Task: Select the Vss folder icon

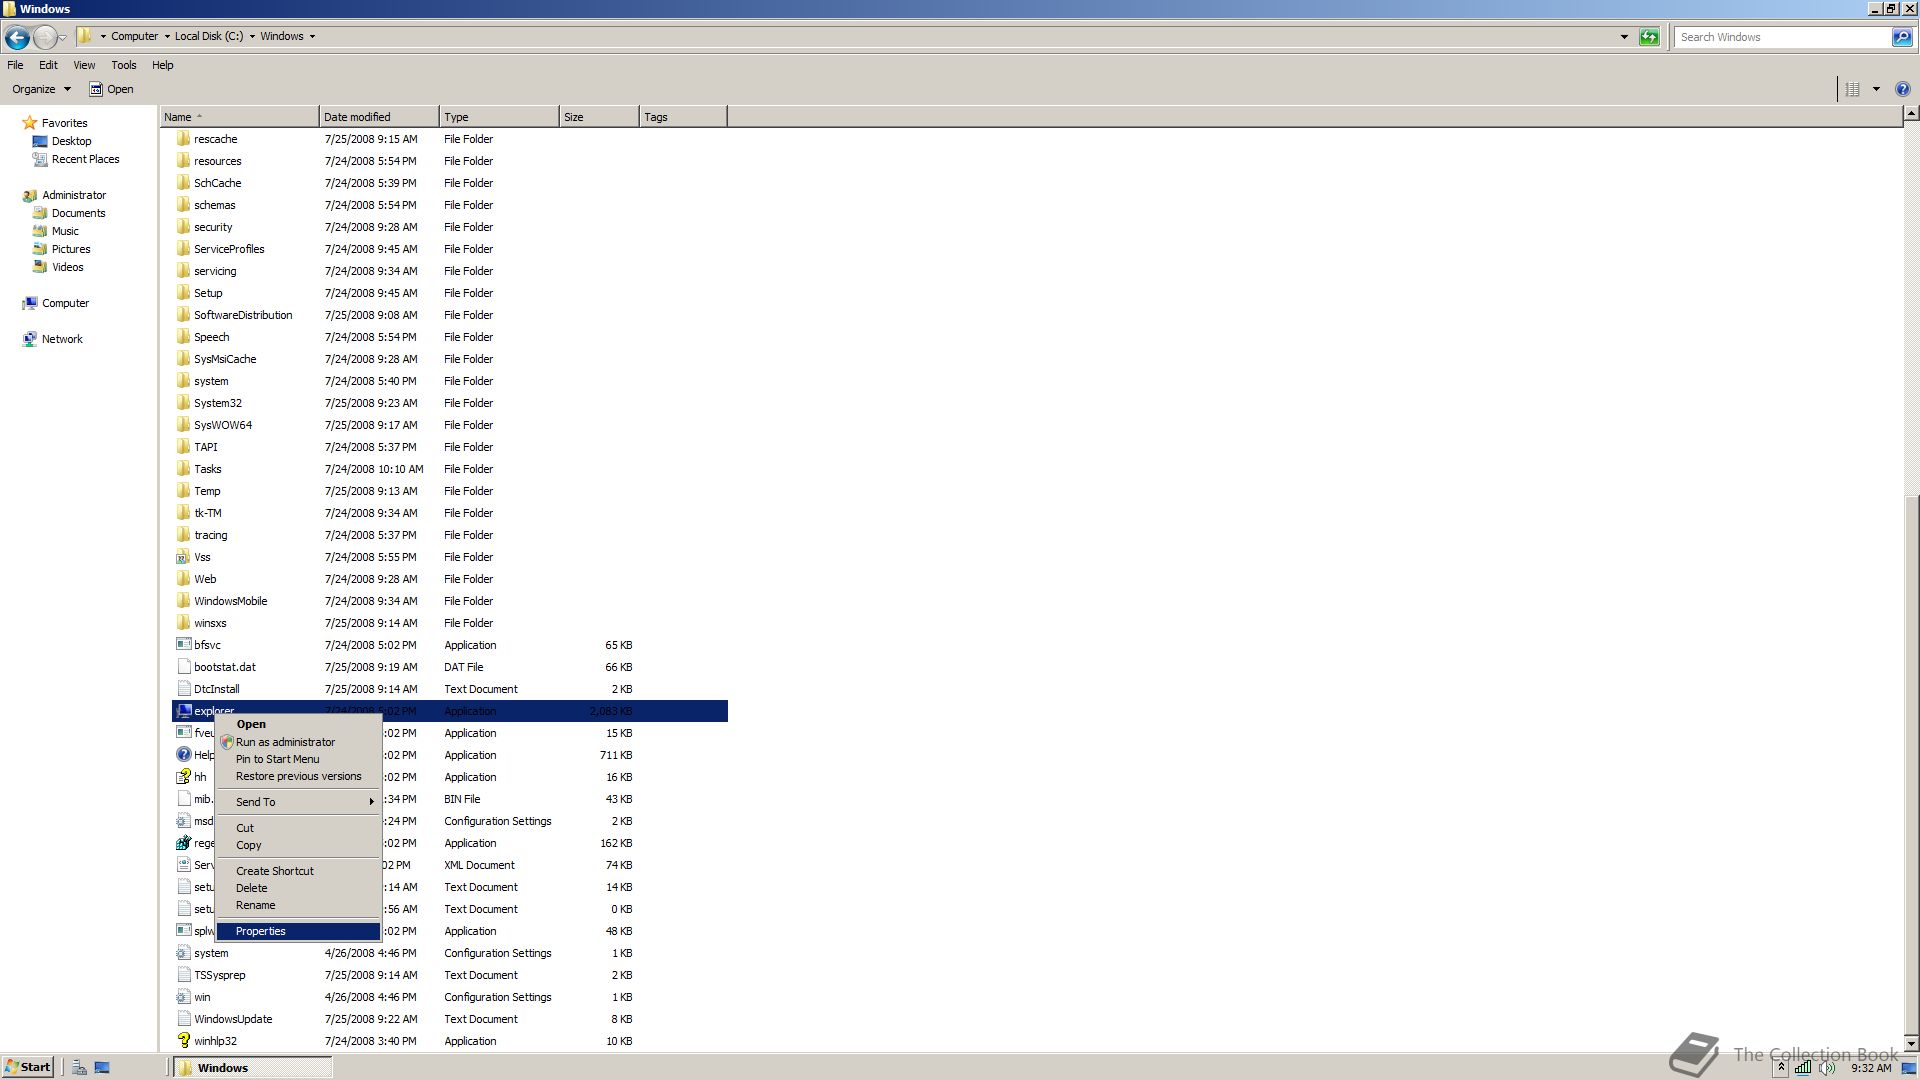Action: point(183,557)
